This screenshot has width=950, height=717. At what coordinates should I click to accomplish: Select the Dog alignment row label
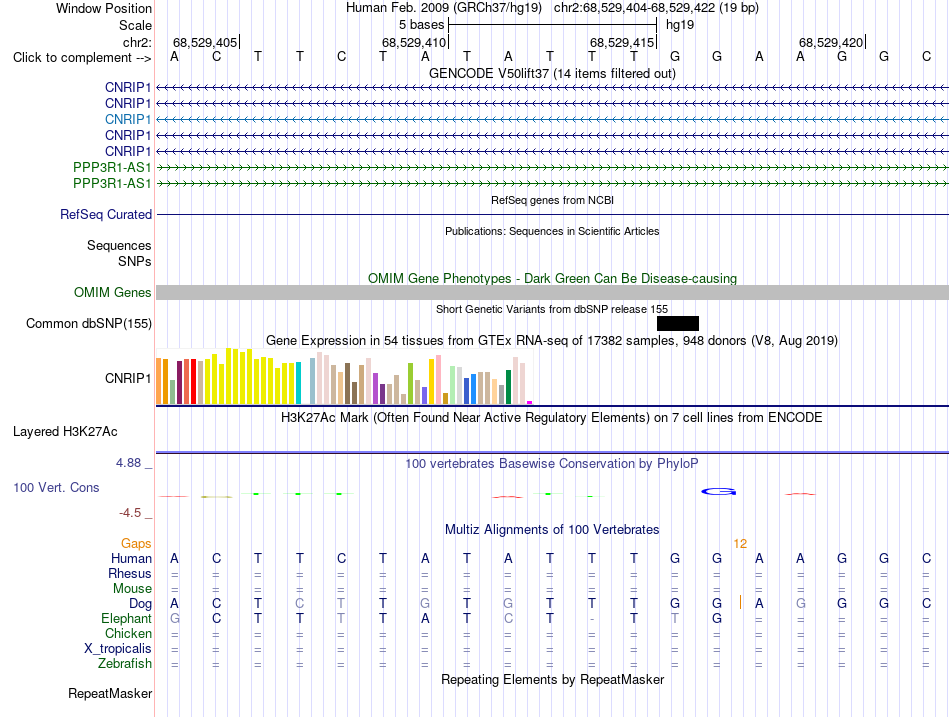(141, 604)
